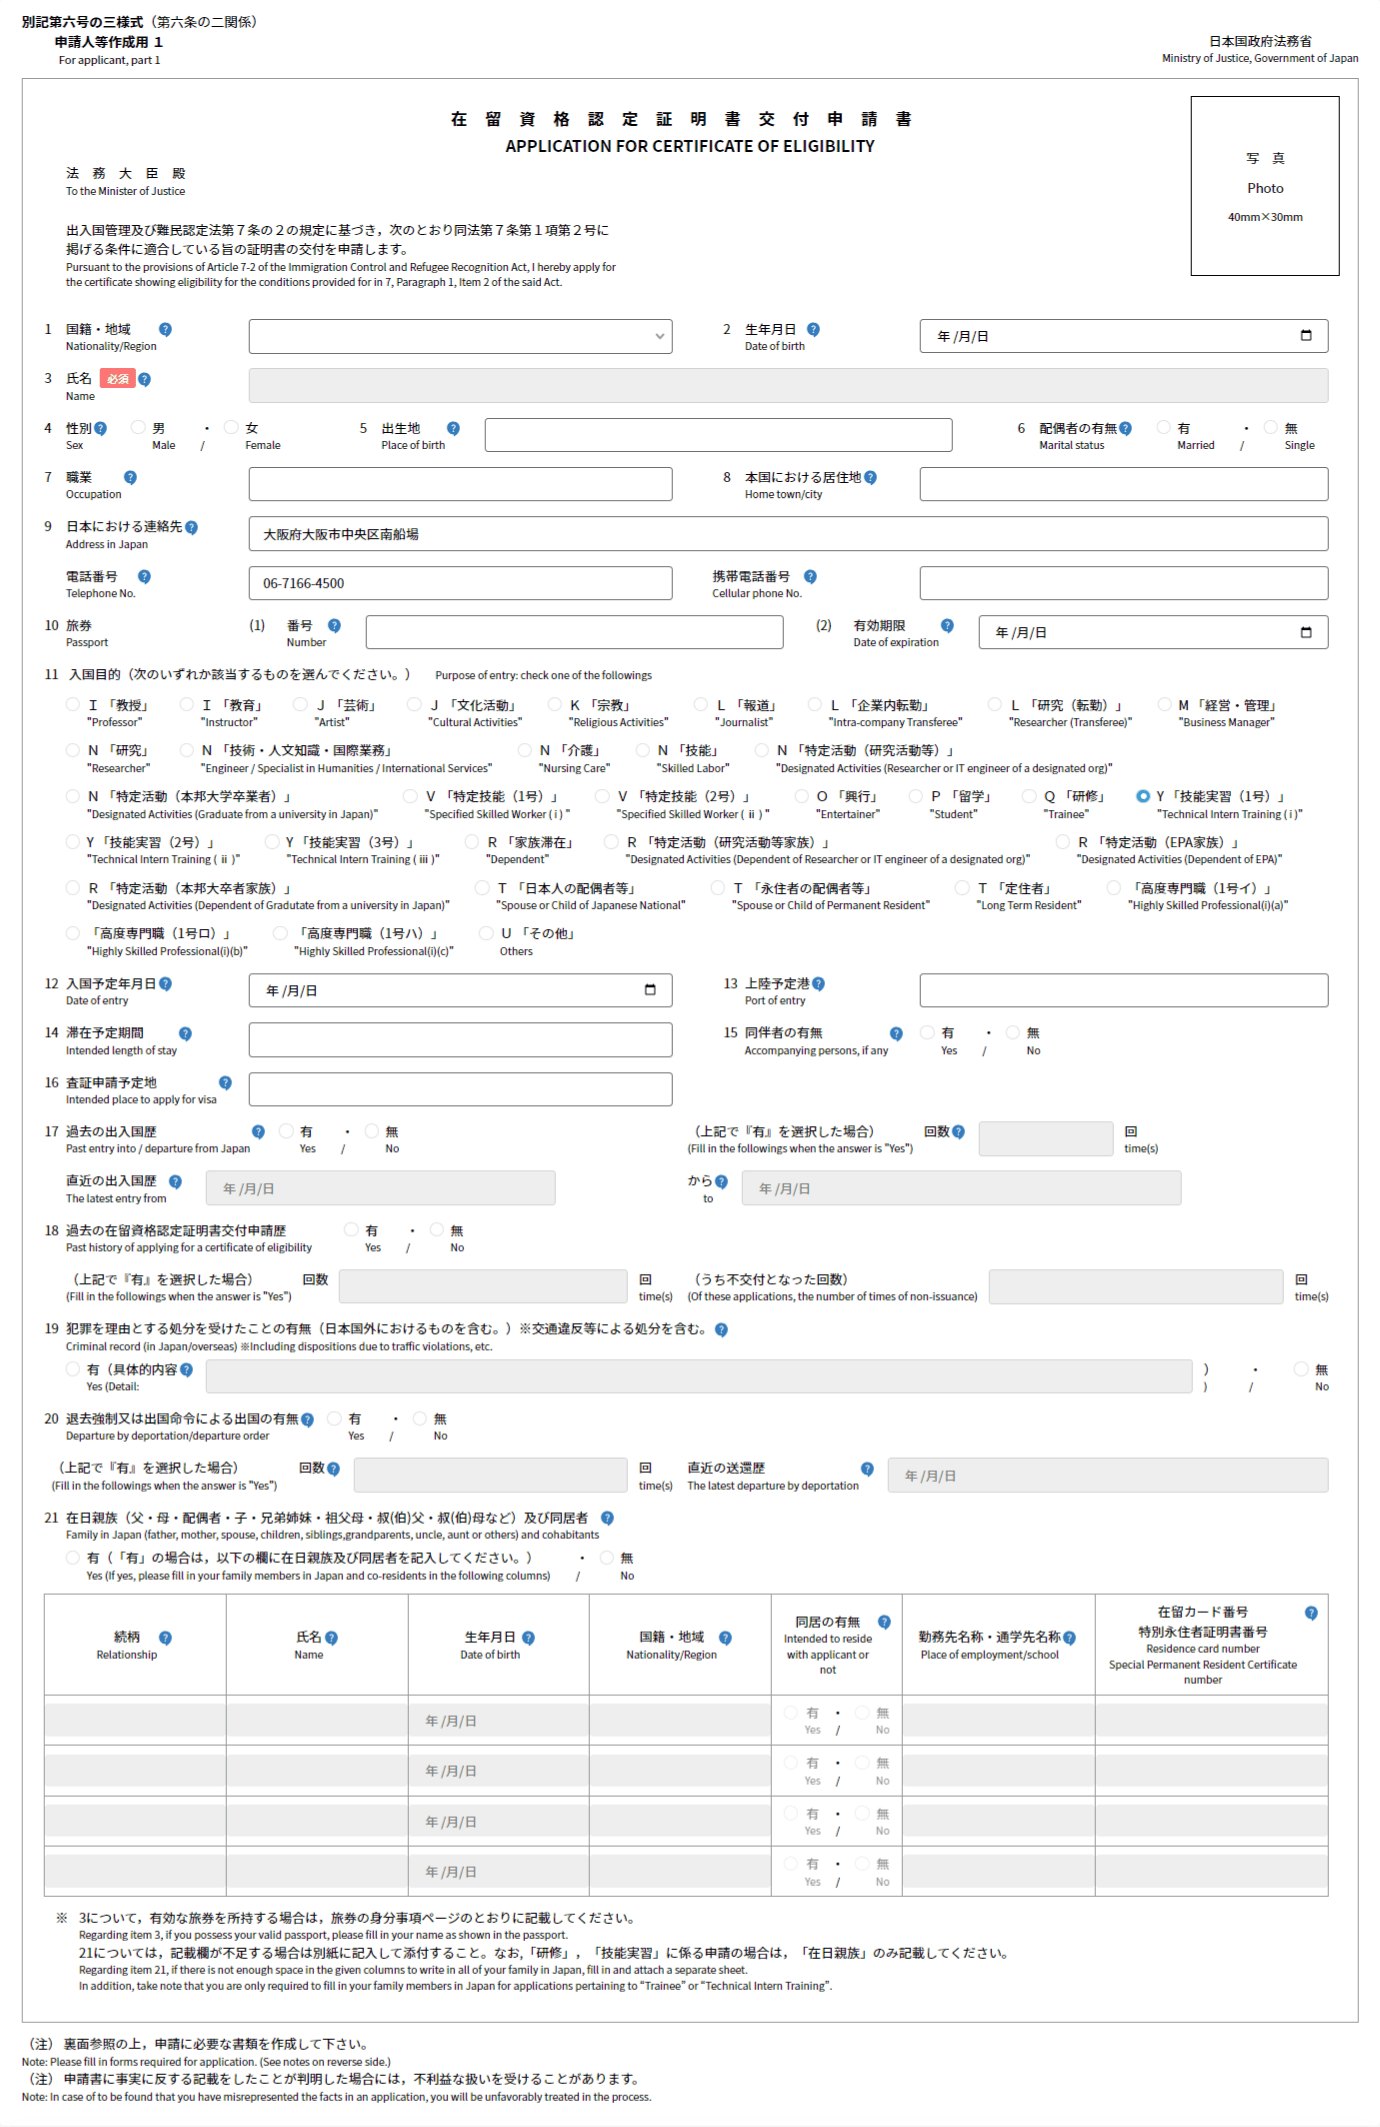This screenshot has height=2127, width=1380.
Task: Click calendar icon in passport expiration date
Action: point(1305,632)
